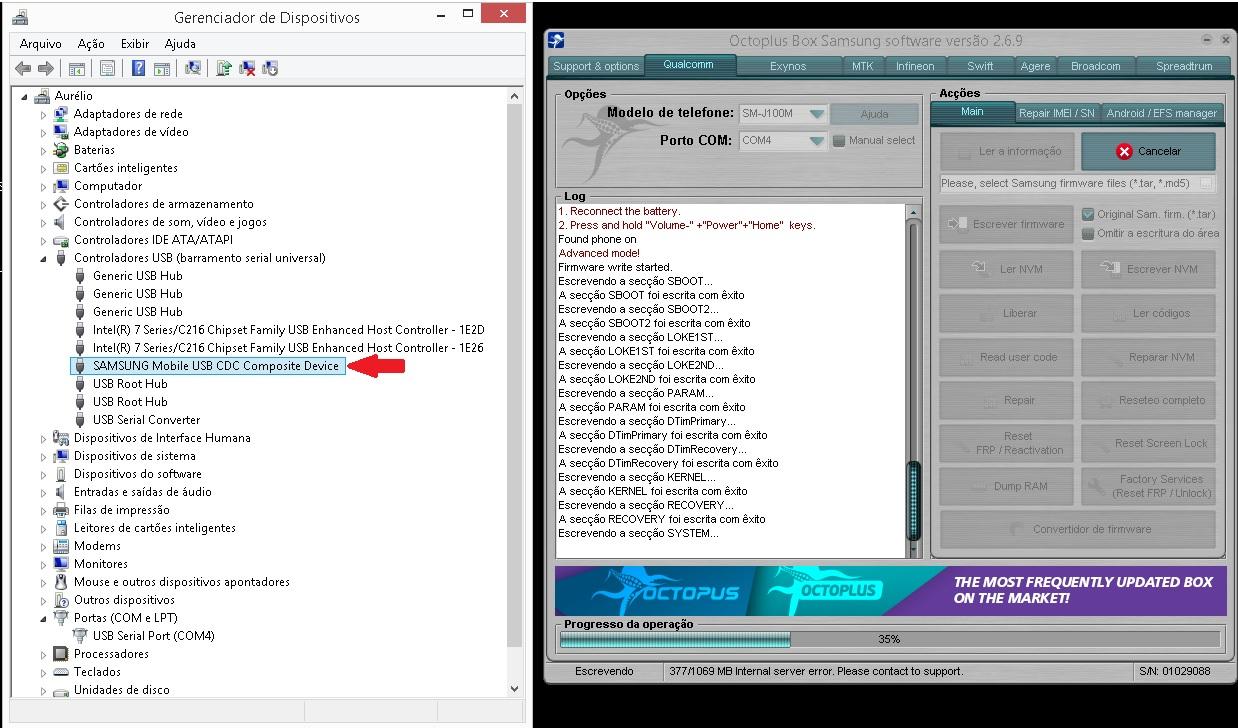
Task: Open the Repair IMEI / SN tab
Action: coord(1057,113)
